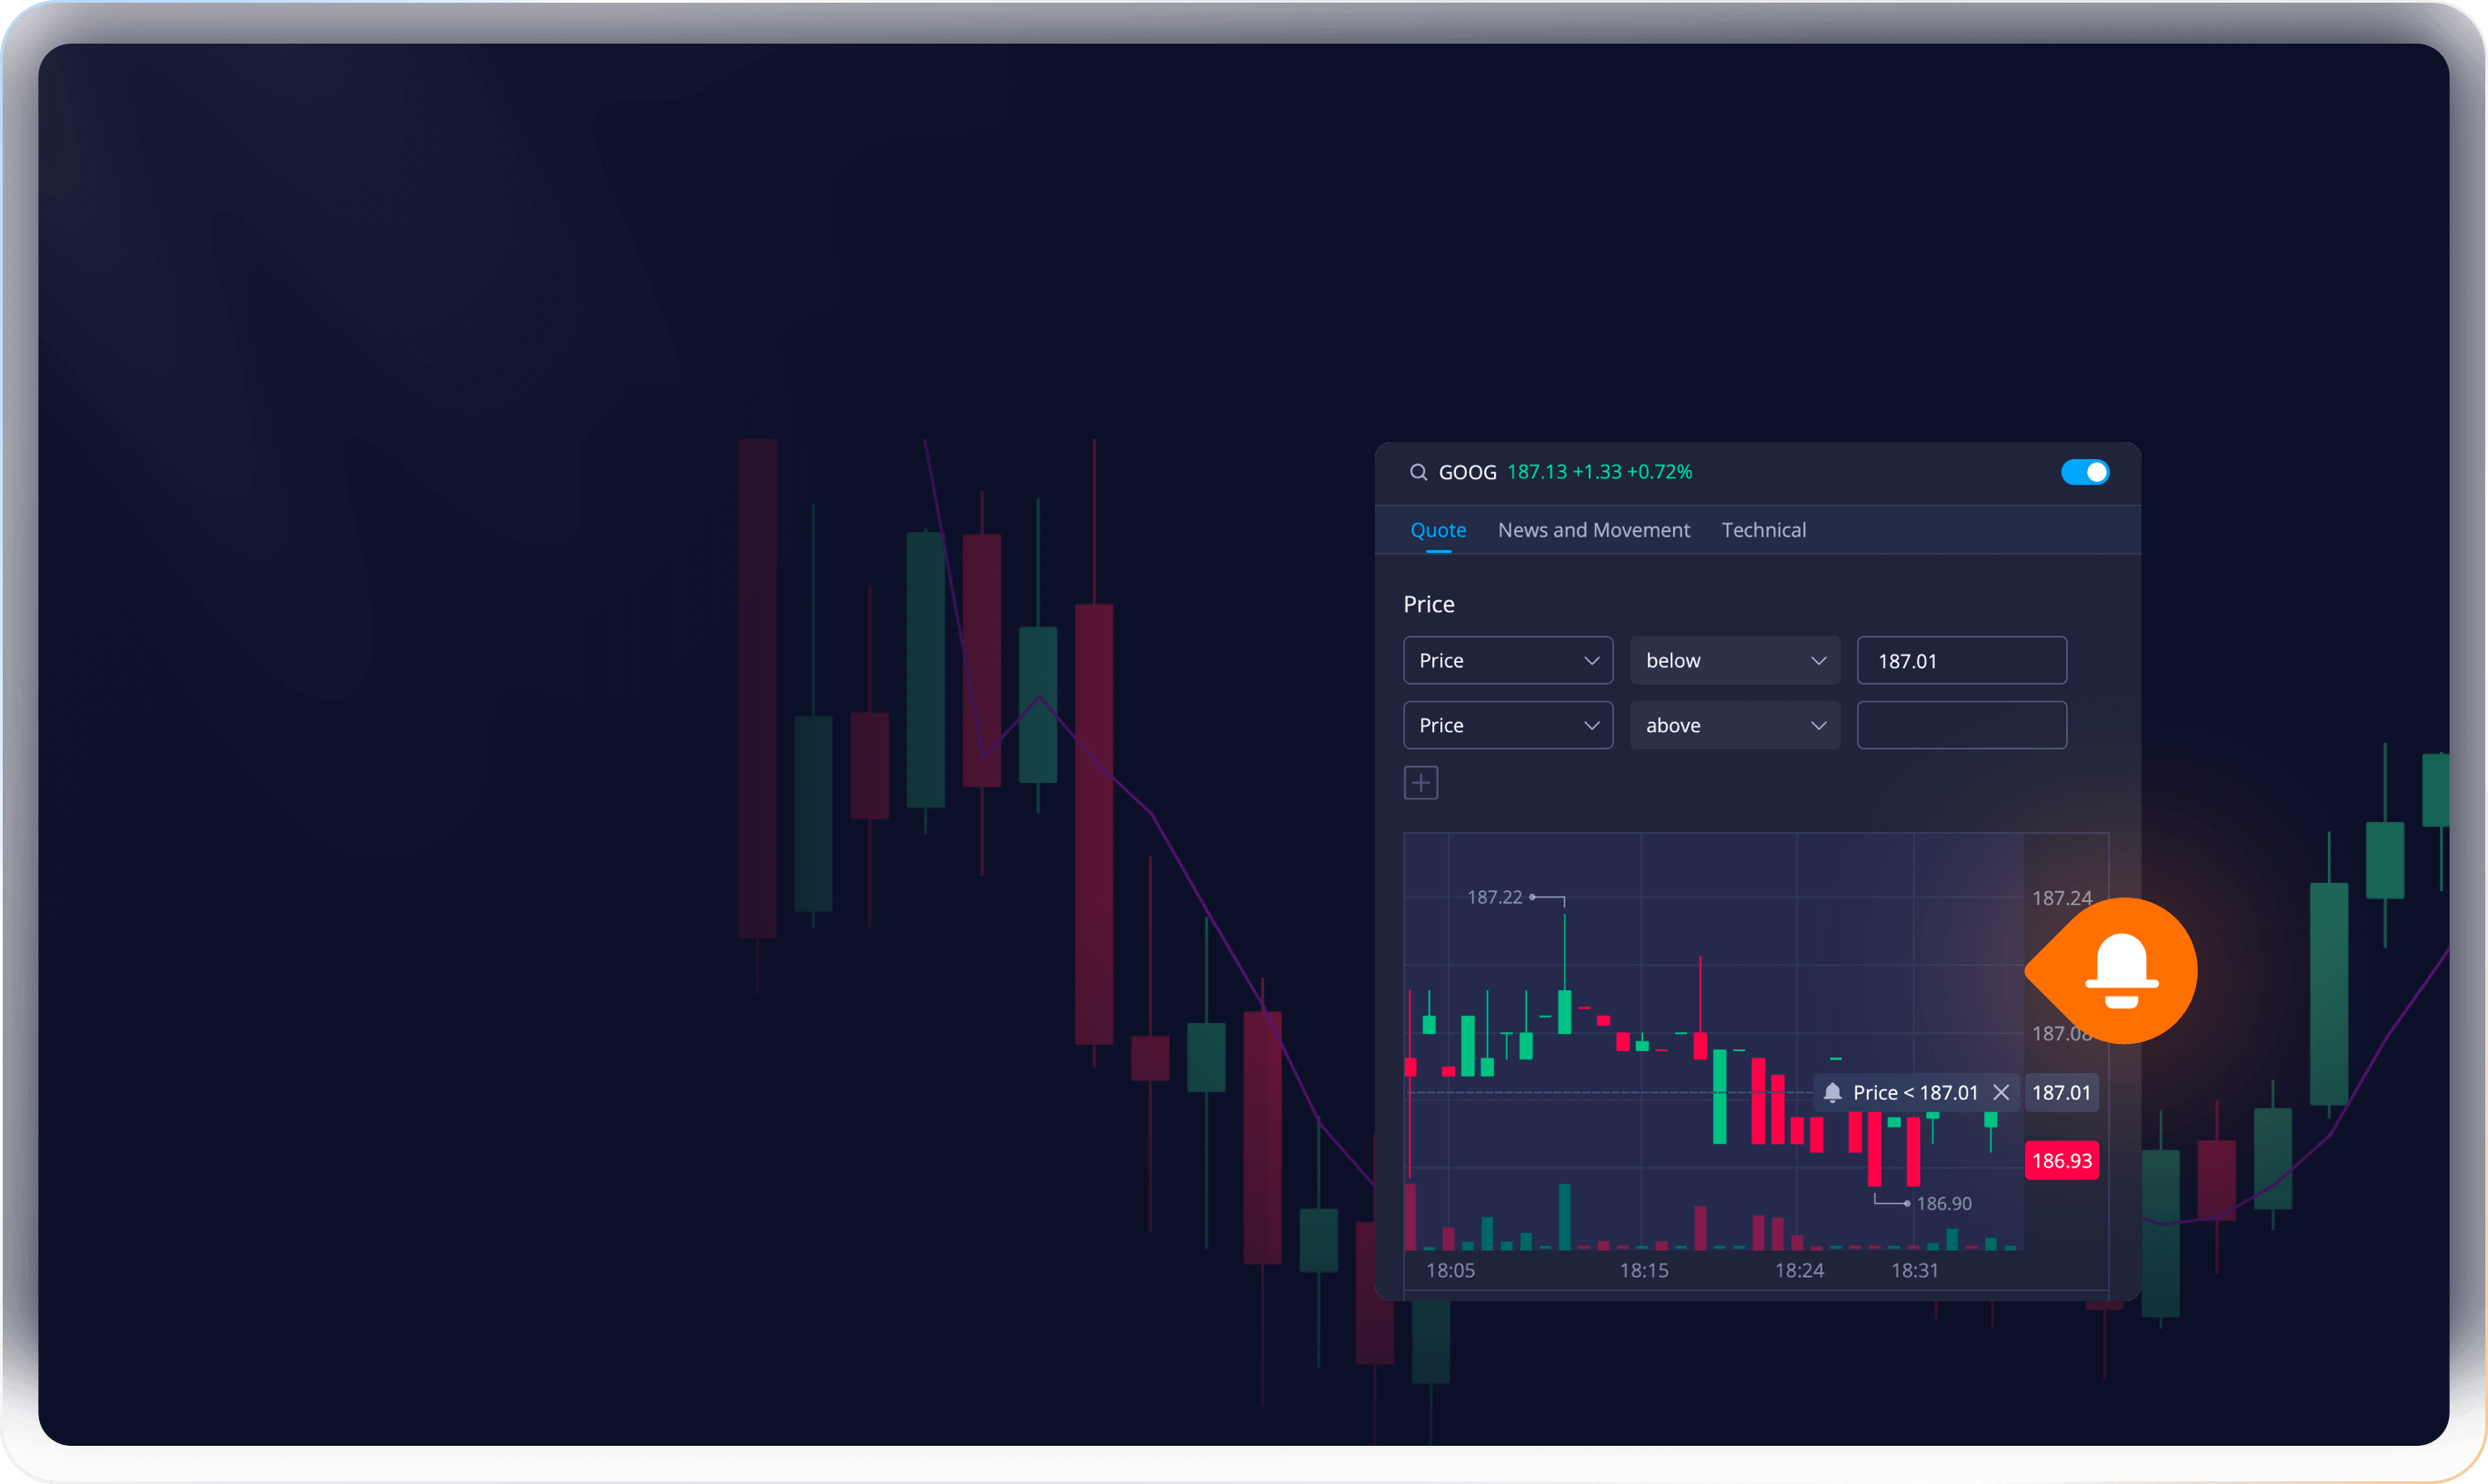Click the empty price input for above

1961,725
